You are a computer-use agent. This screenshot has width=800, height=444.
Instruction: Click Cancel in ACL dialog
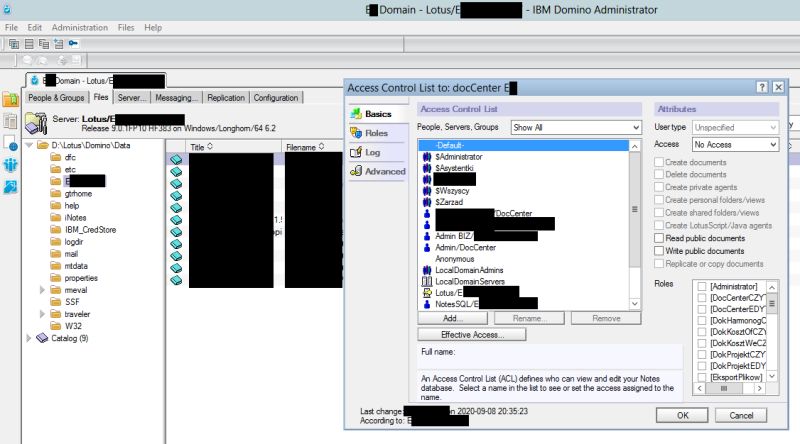pos(741,415)
